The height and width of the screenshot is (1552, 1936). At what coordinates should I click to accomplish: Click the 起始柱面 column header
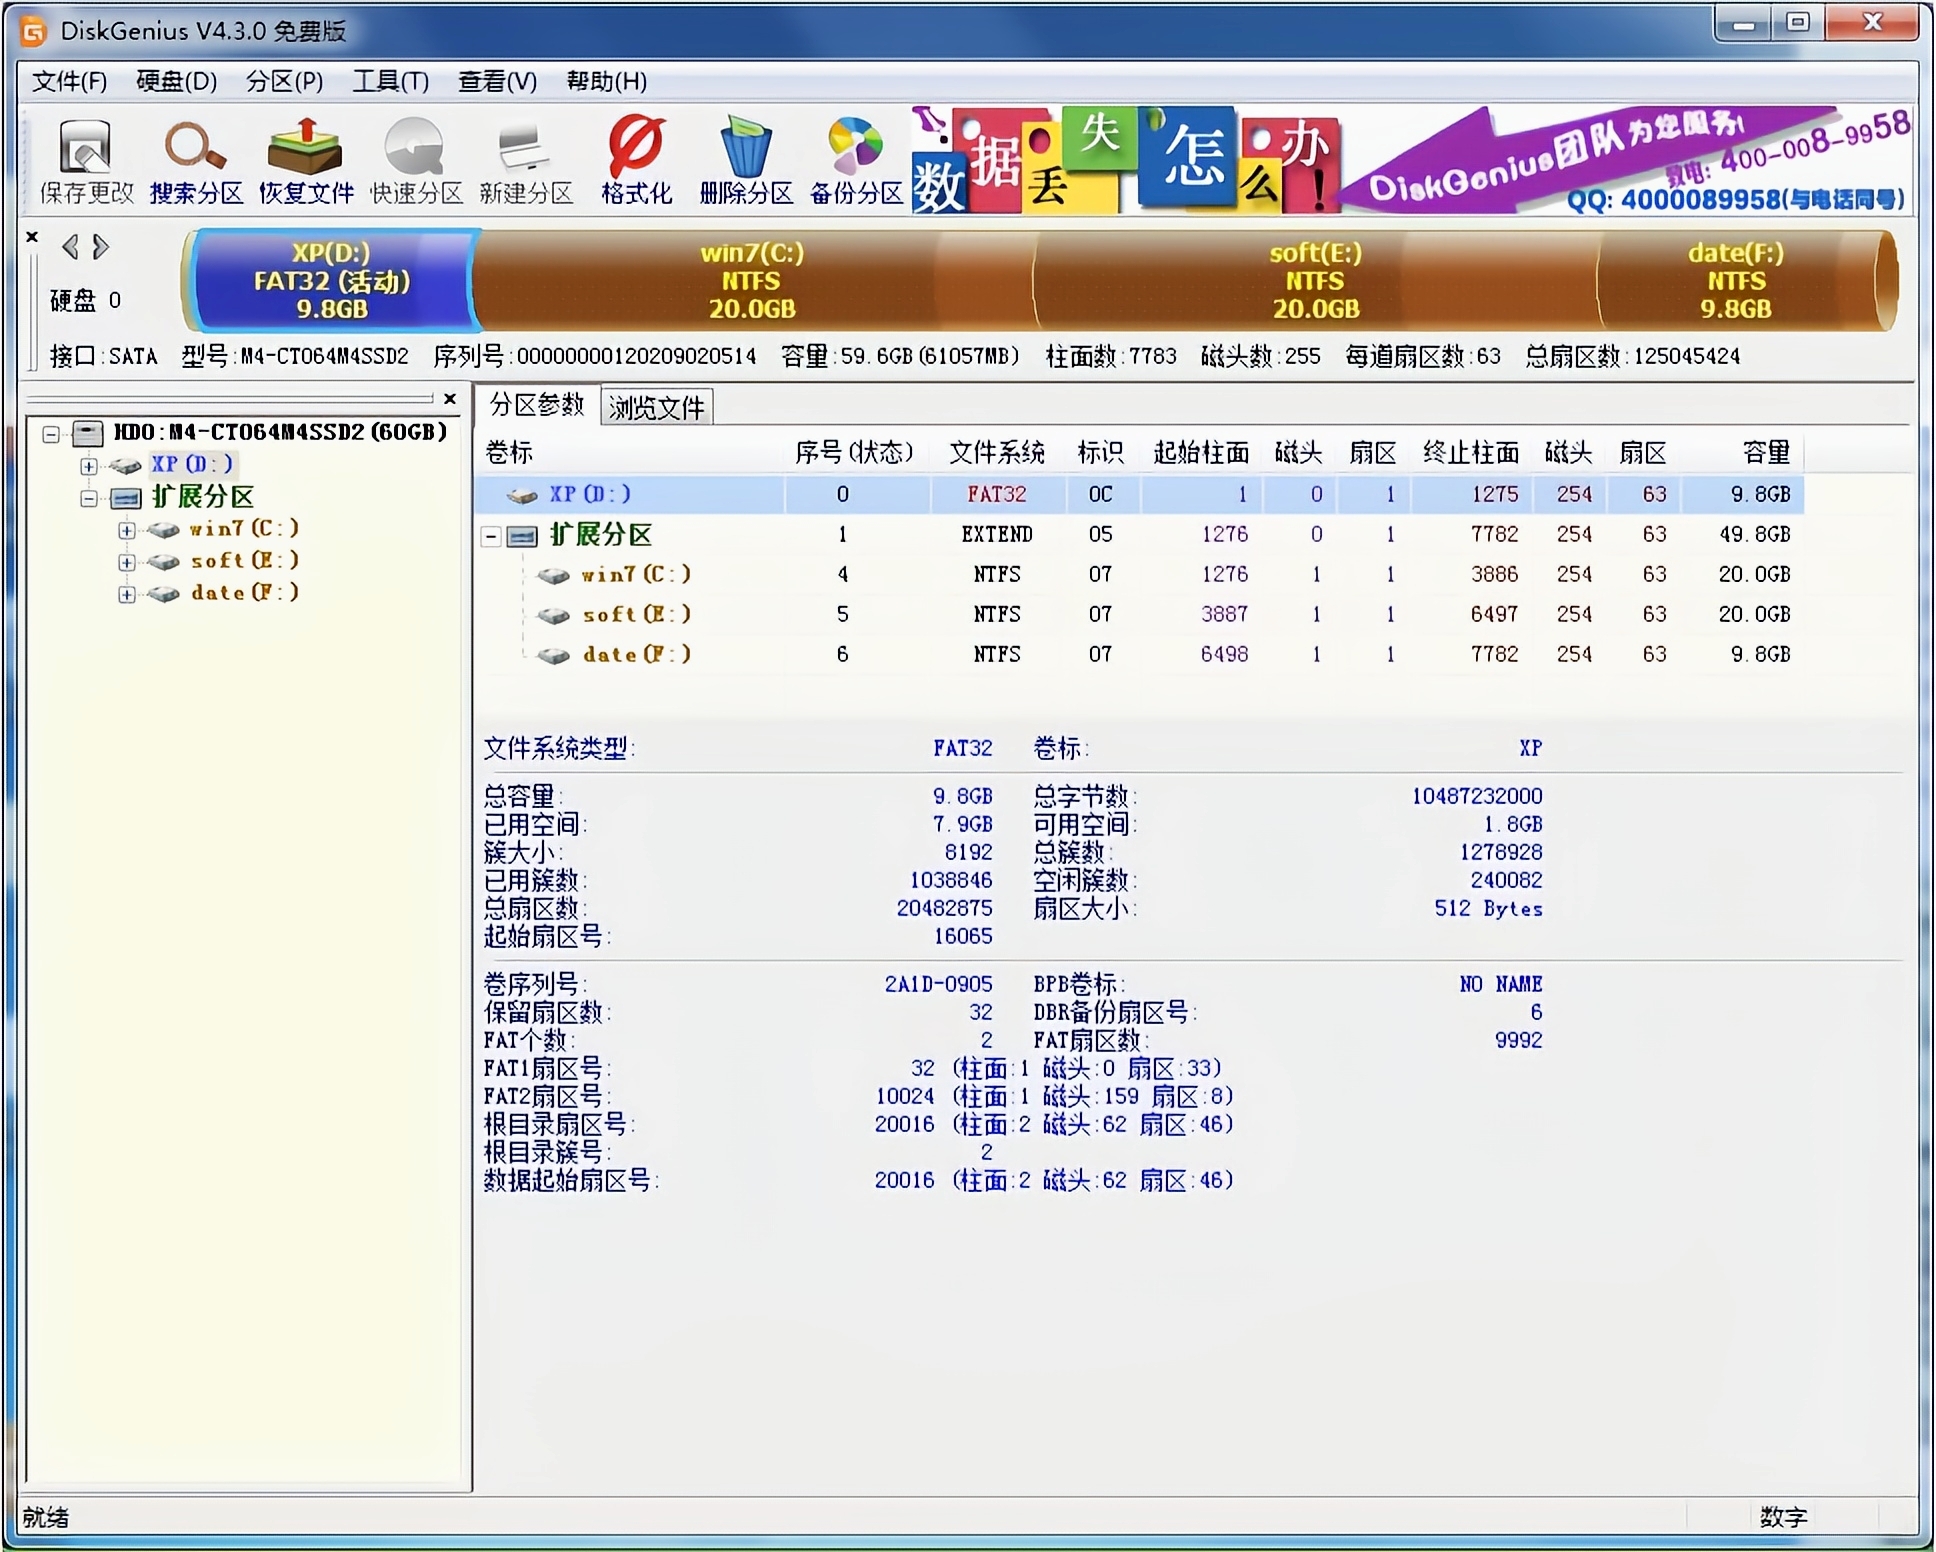pos(1201,453)
